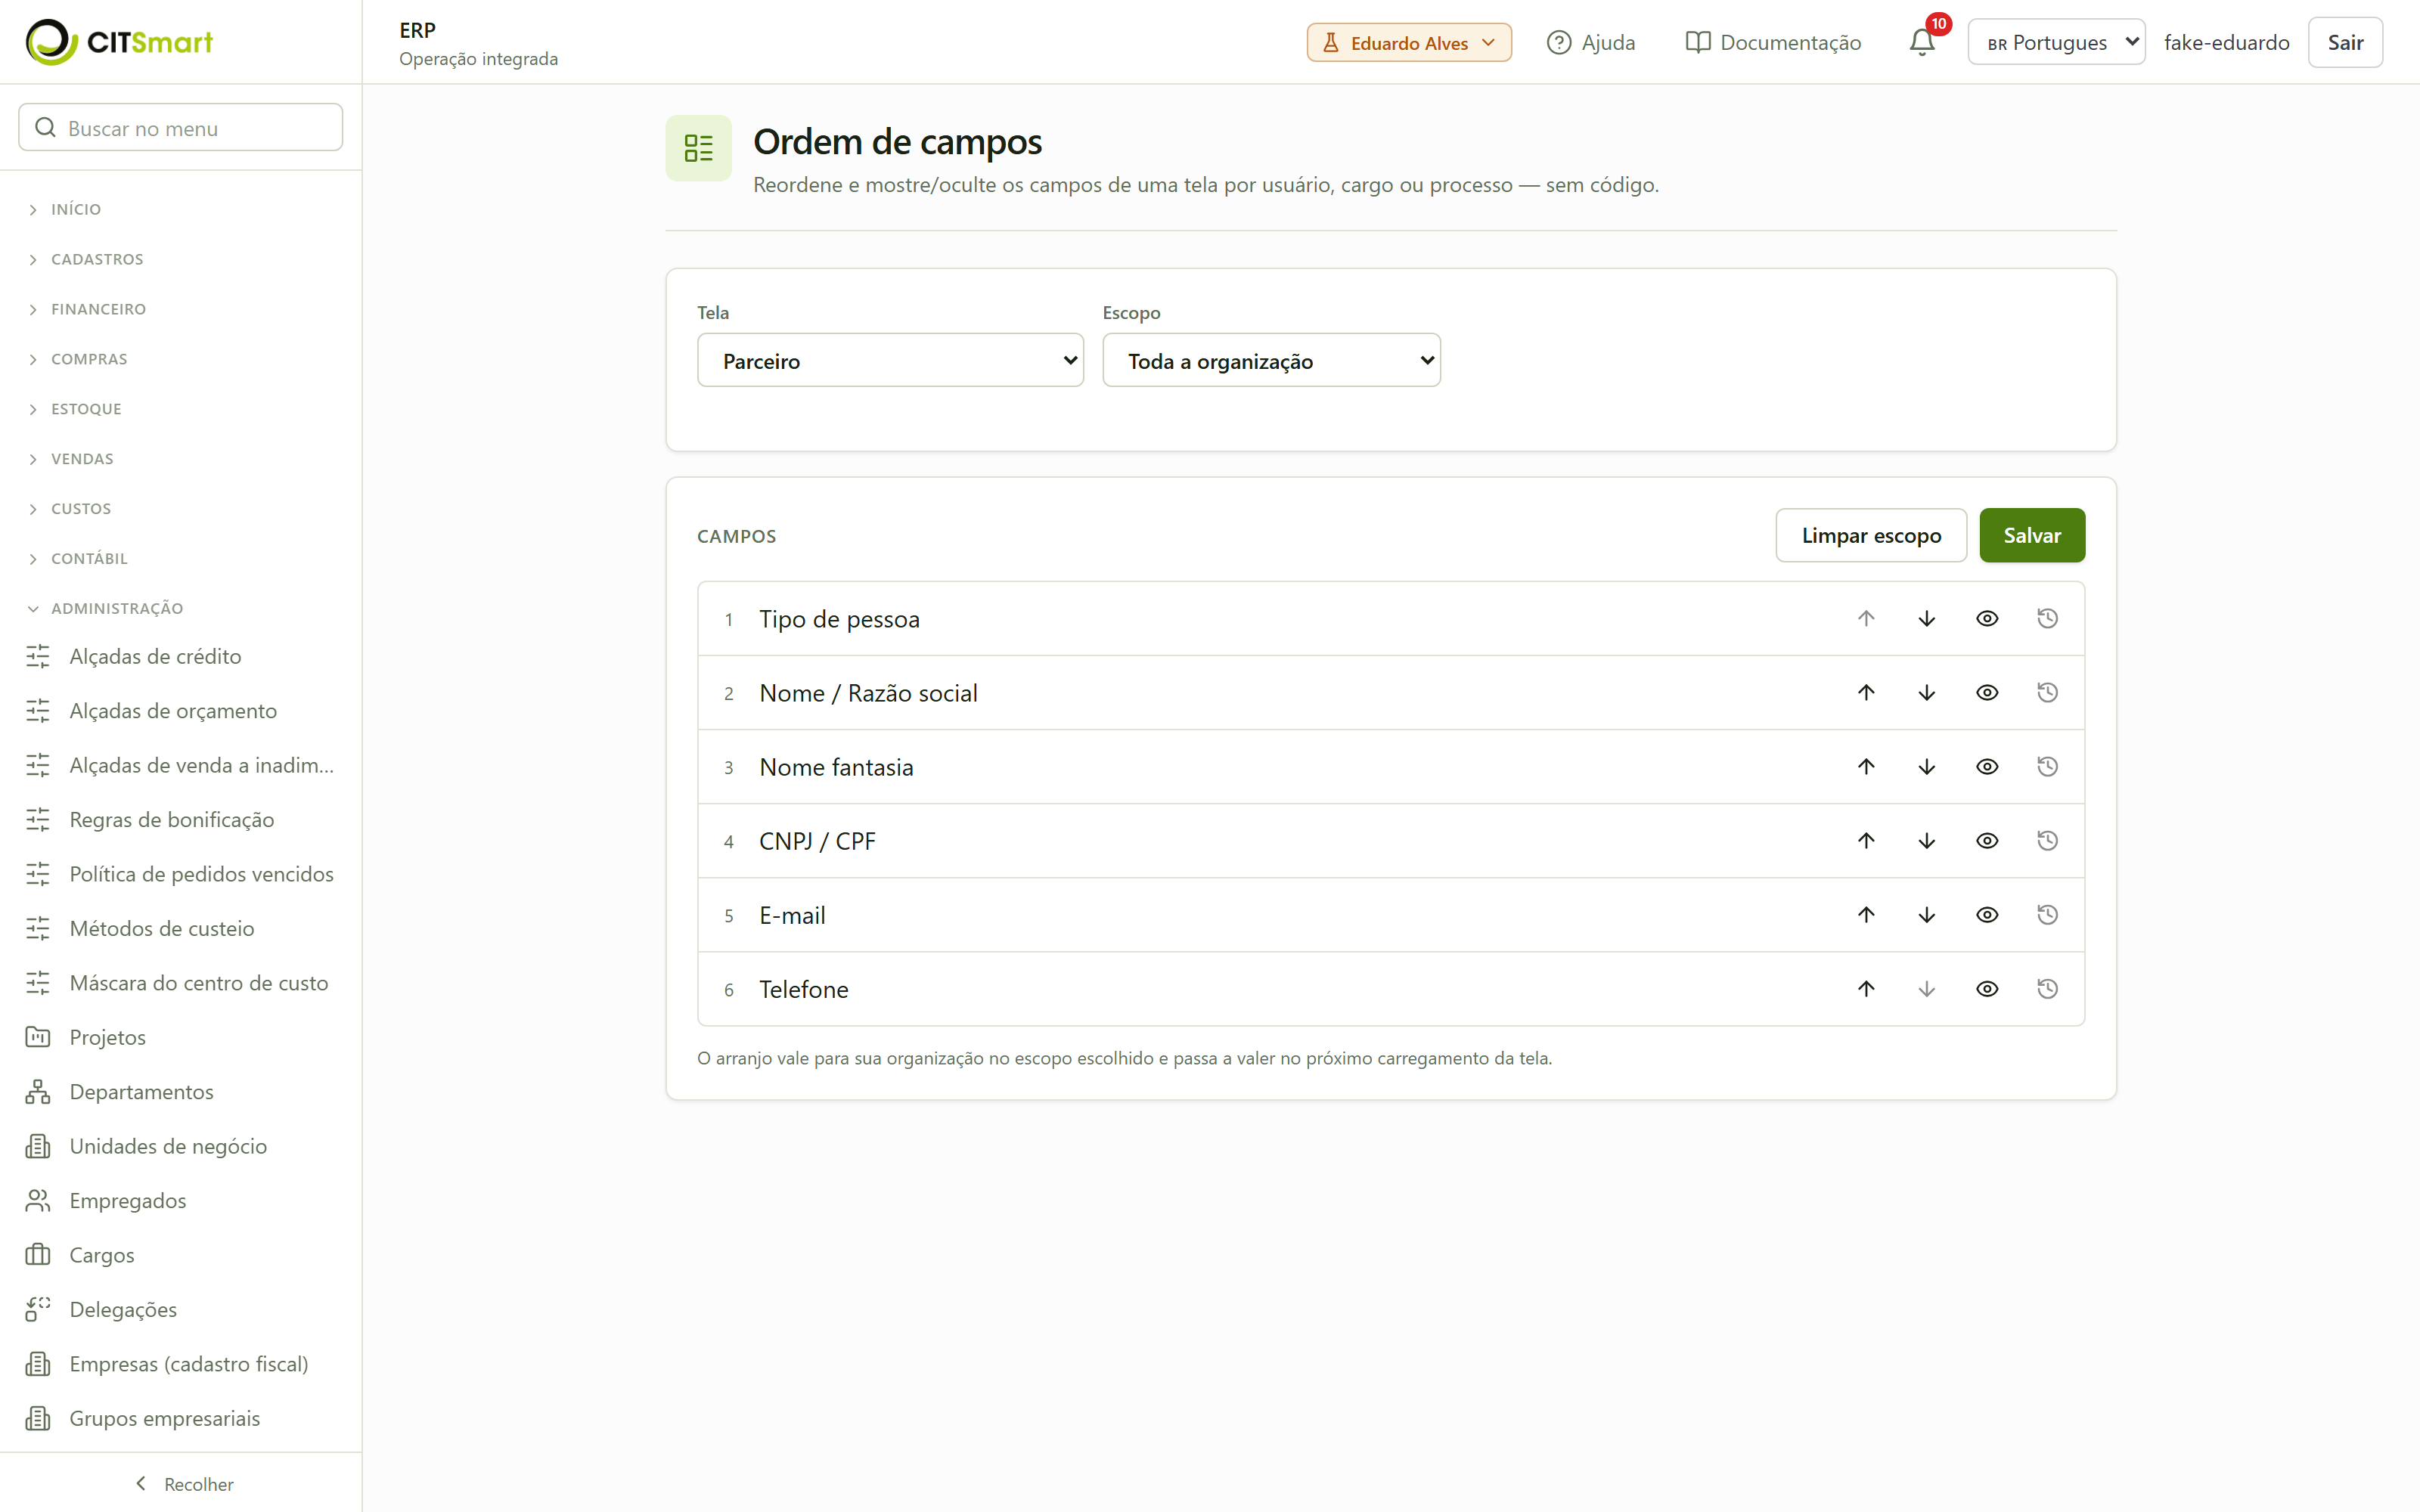This screenshot has height=1512, width=2420.
Task: Focus the 'Buscar no menu' search field
Action: pos(181,128)
